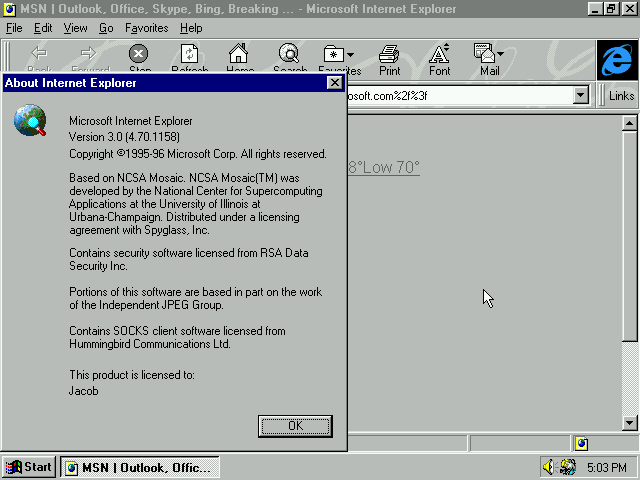Open the Edit menu
The image size is (640, 480).
click(x=43, y=28)
